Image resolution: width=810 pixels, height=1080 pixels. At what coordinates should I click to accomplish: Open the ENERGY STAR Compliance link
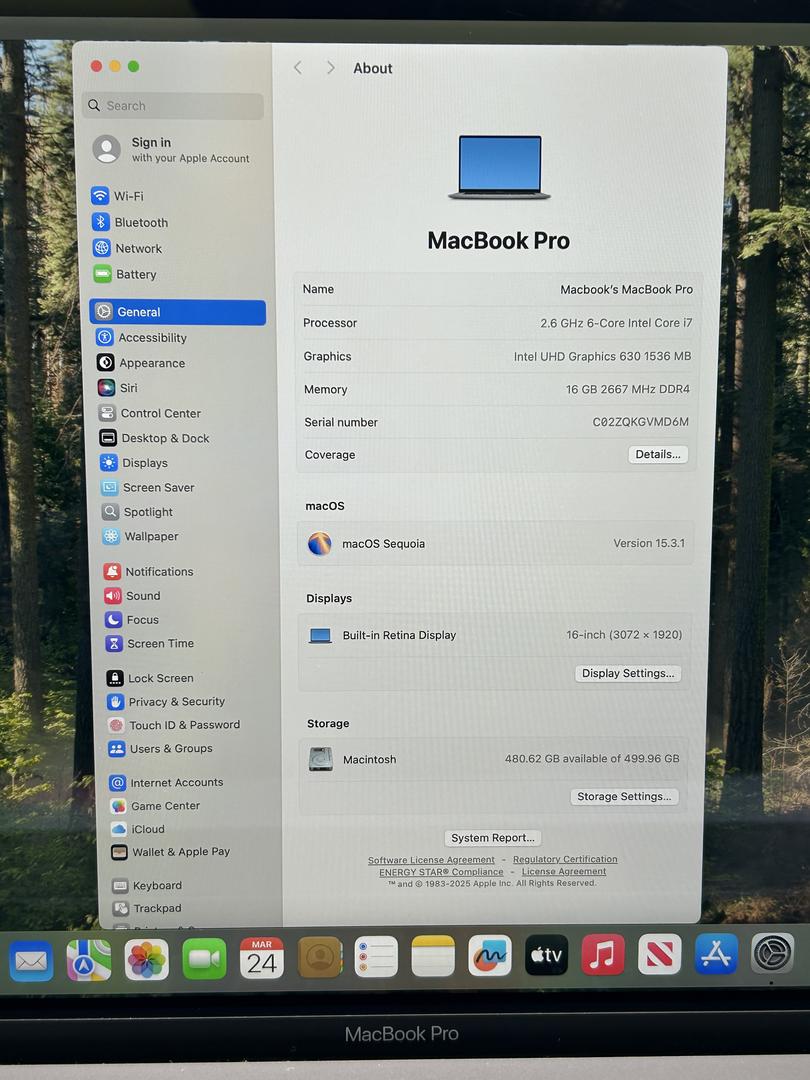click(442, 872)
